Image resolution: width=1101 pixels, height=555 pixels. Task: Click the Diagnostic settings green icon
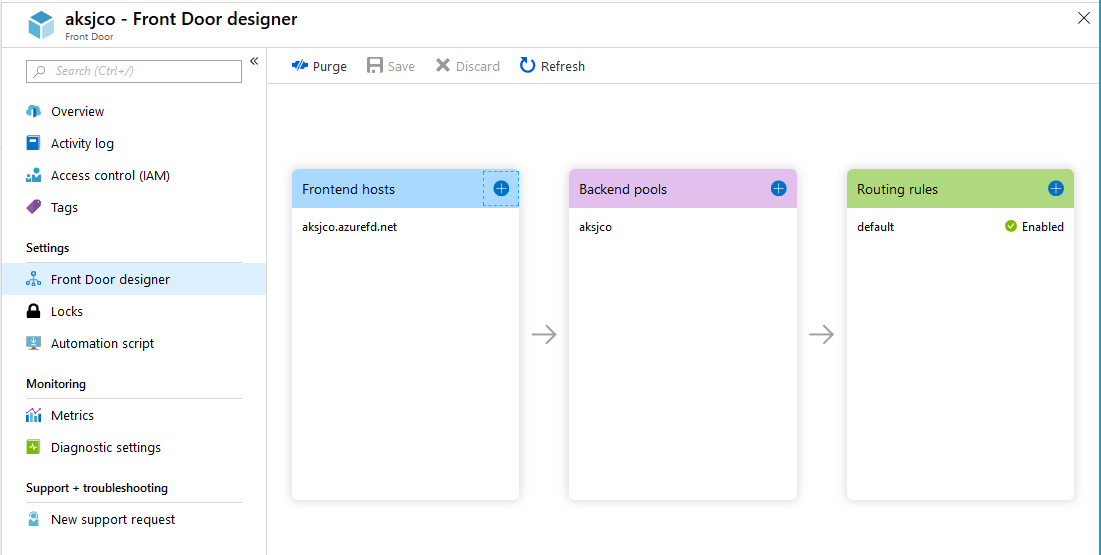tap(33, 448)
